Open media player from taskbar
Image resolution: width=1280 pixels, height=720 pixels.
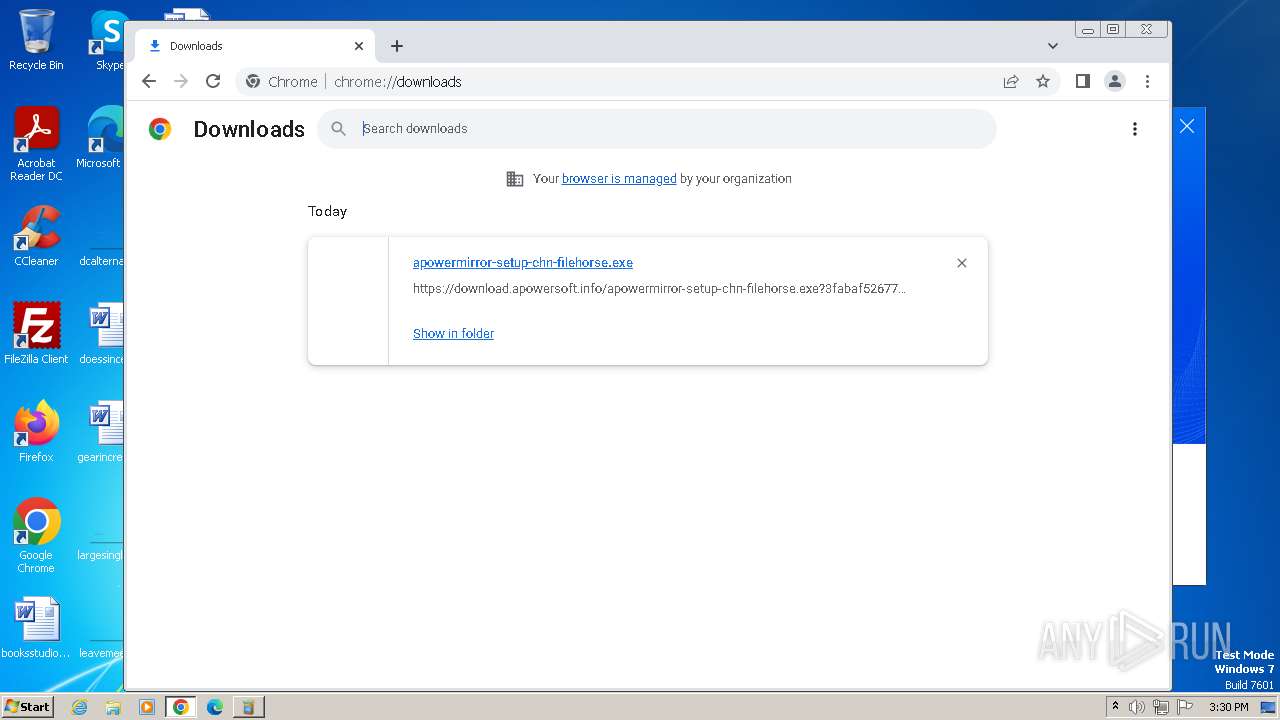tap(146, 707)
